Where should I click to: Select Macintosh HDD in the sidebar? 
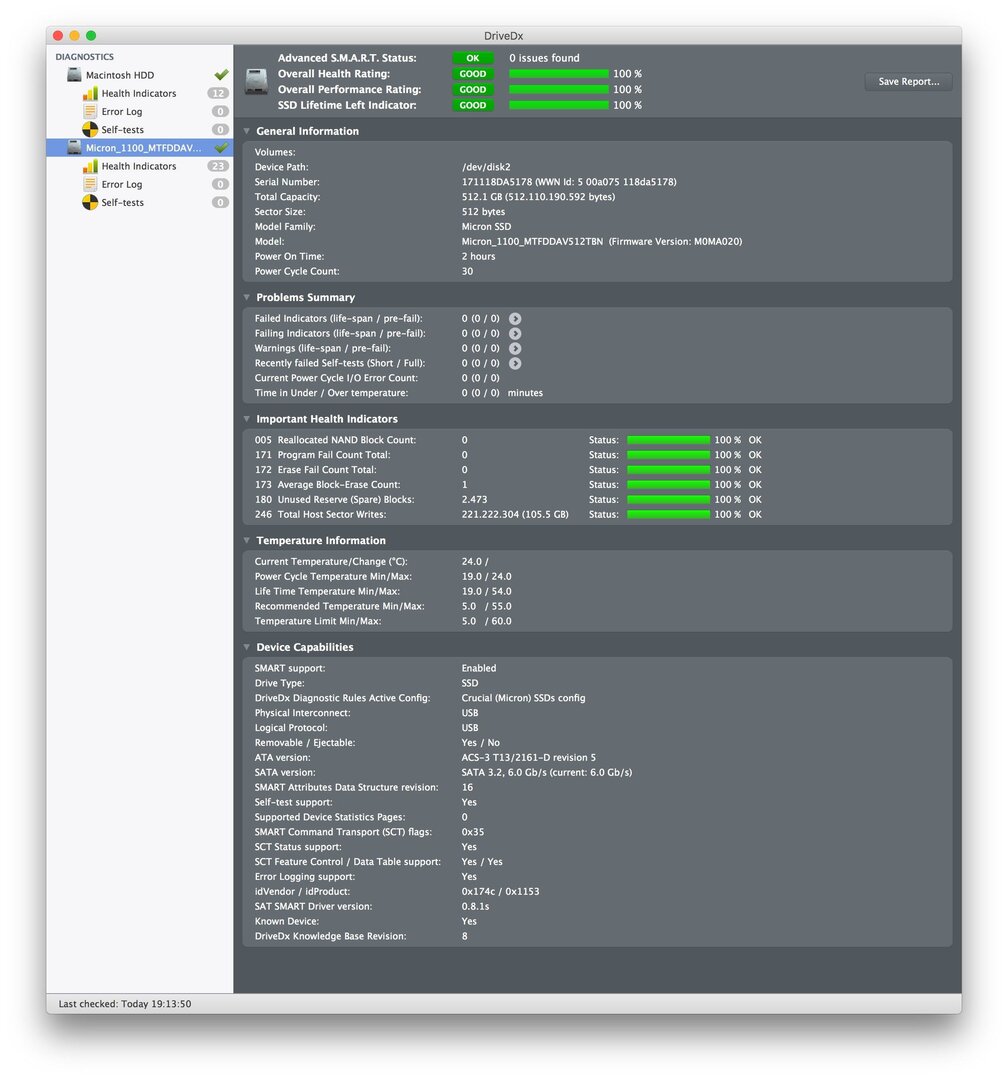140,74
